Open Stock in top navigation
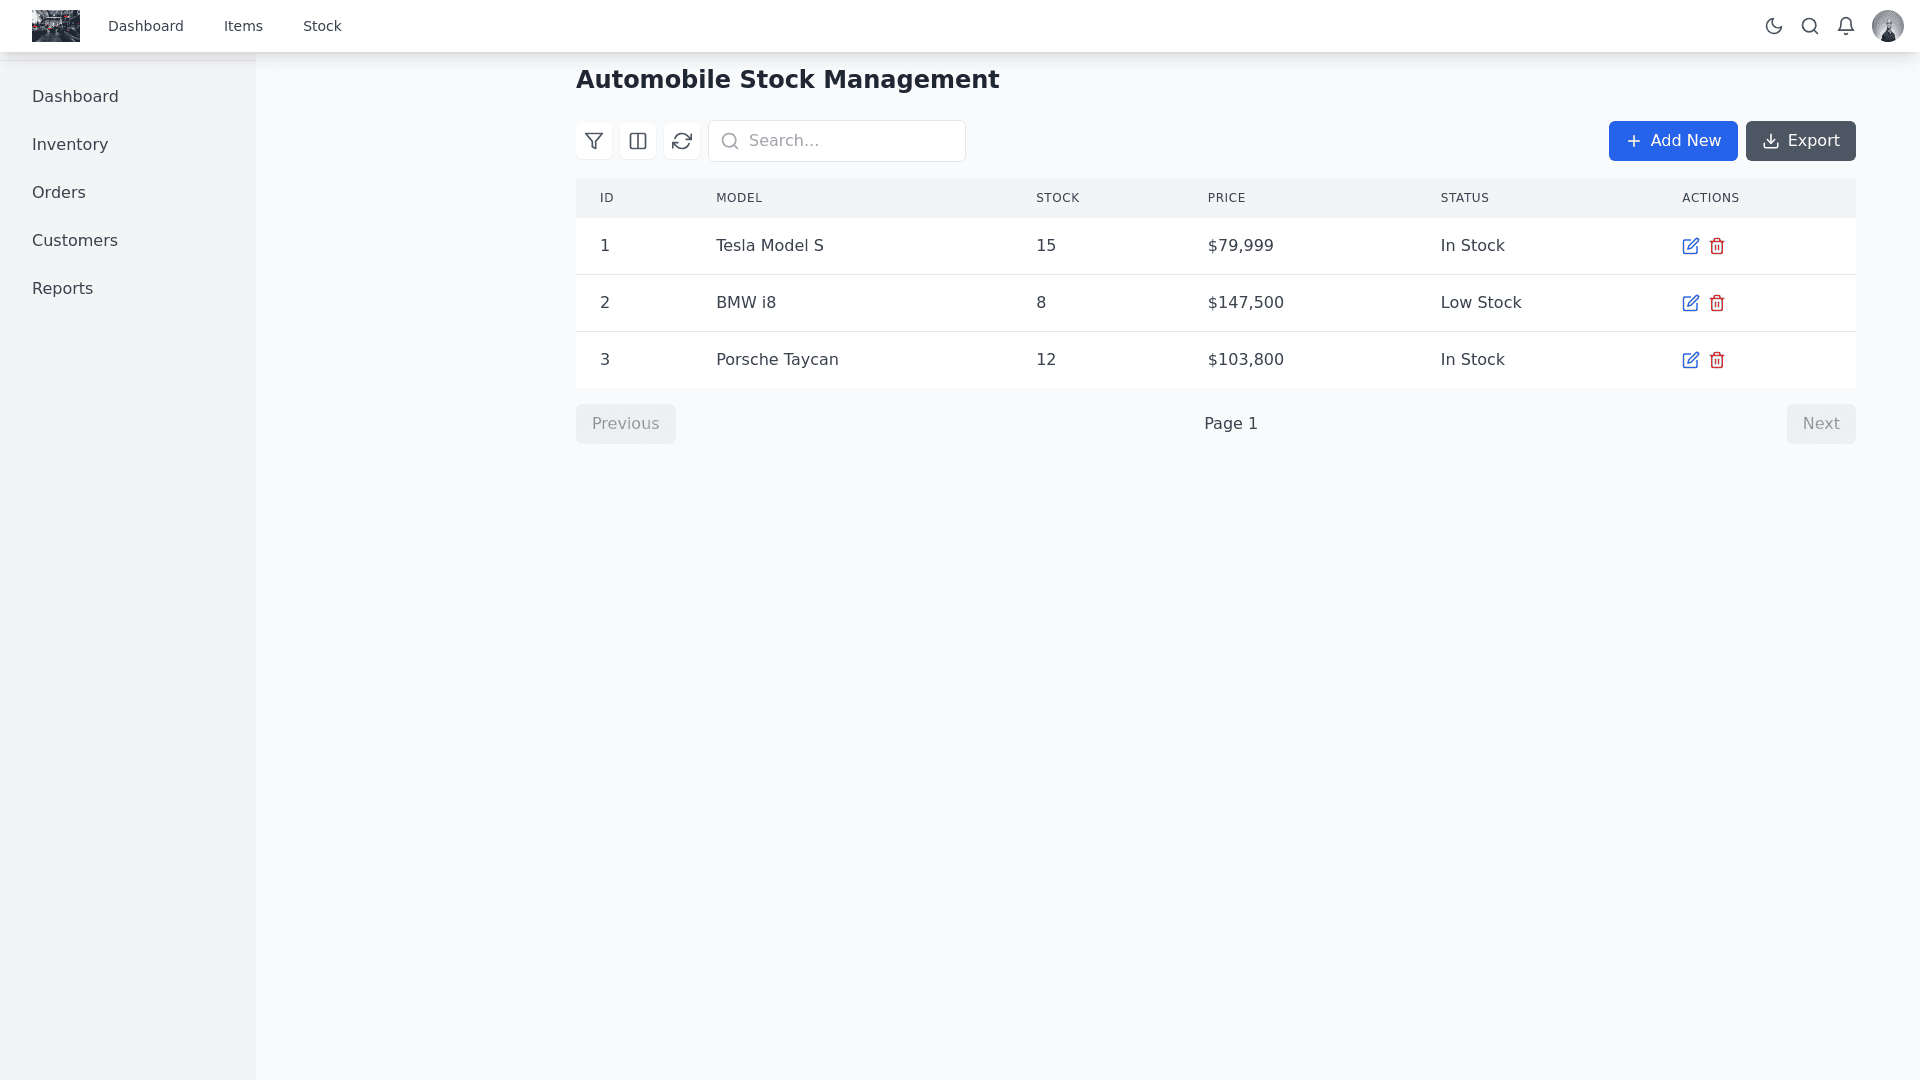1920x1080 pixels. click(322, 26)
